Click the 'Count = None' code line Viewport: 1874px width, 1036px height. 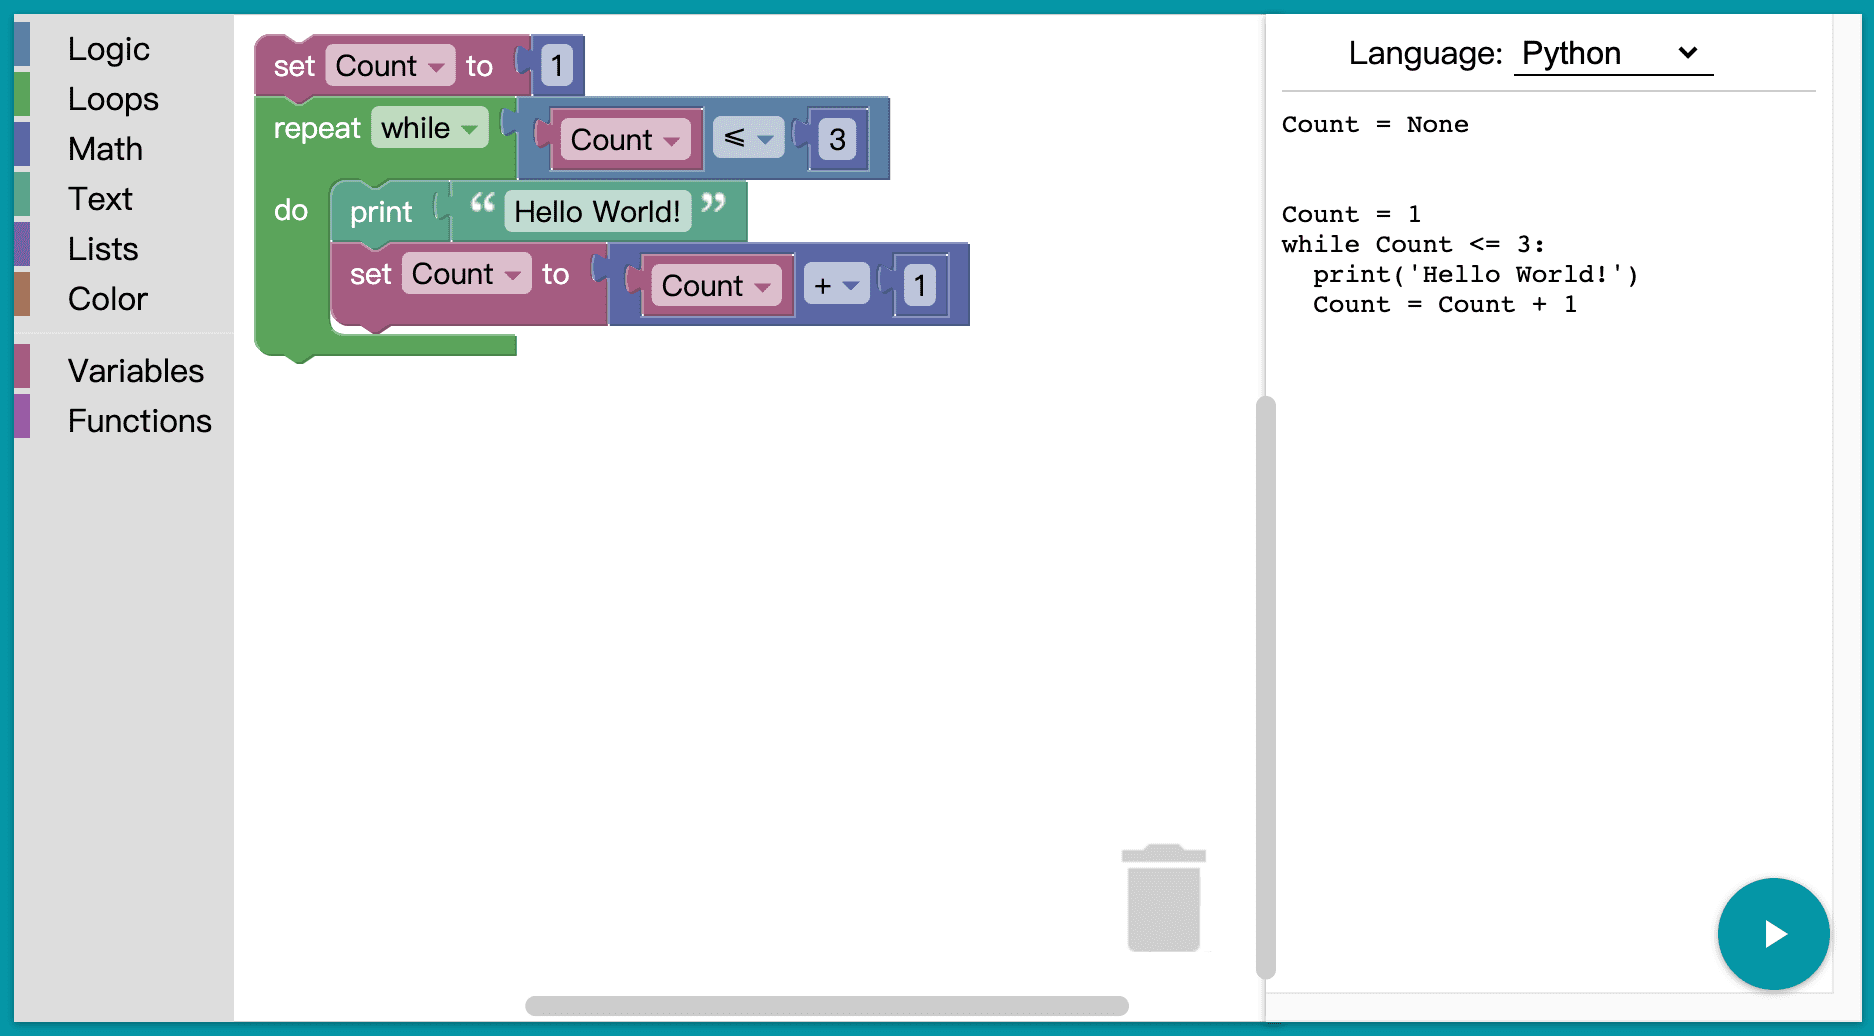coord(1375,125)
